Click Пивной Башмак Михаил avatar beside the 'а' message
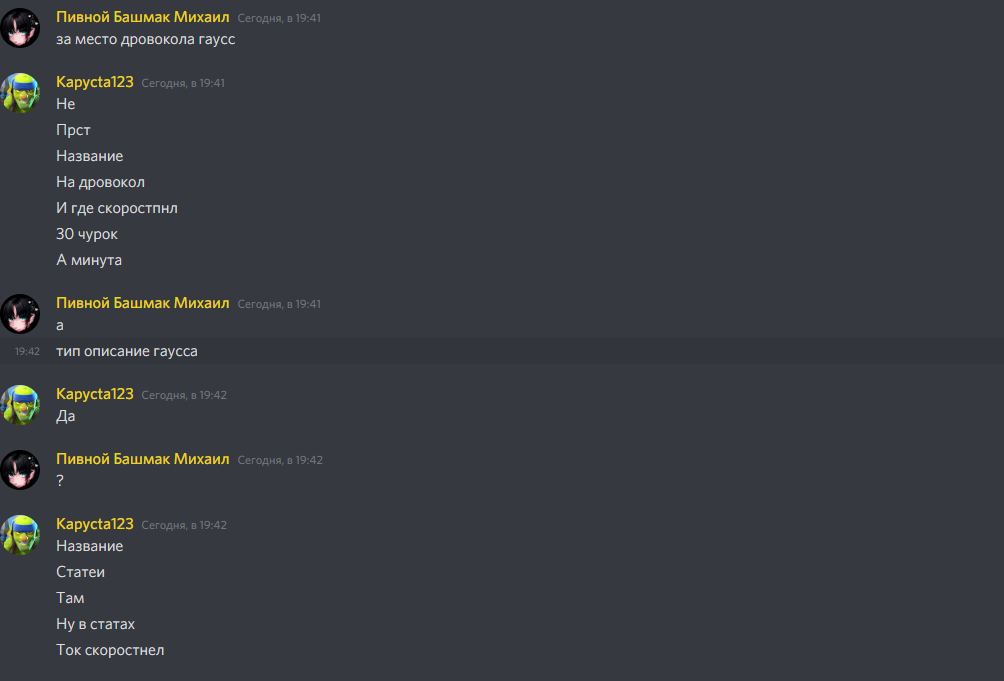The height and width of the screenshot is (681, 1004). (20, 314)
